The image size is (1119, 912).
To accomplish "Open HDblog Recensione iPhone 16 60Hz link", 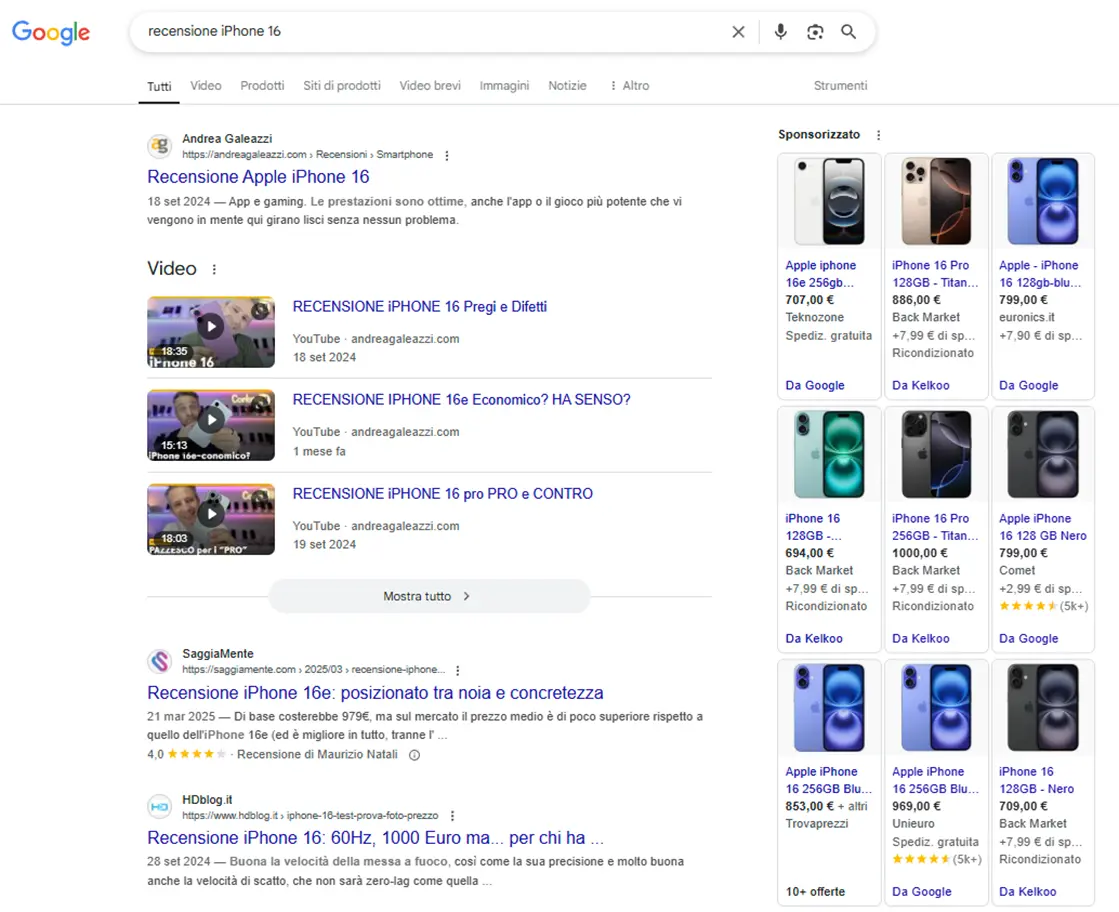I will (x=375, y=838).
